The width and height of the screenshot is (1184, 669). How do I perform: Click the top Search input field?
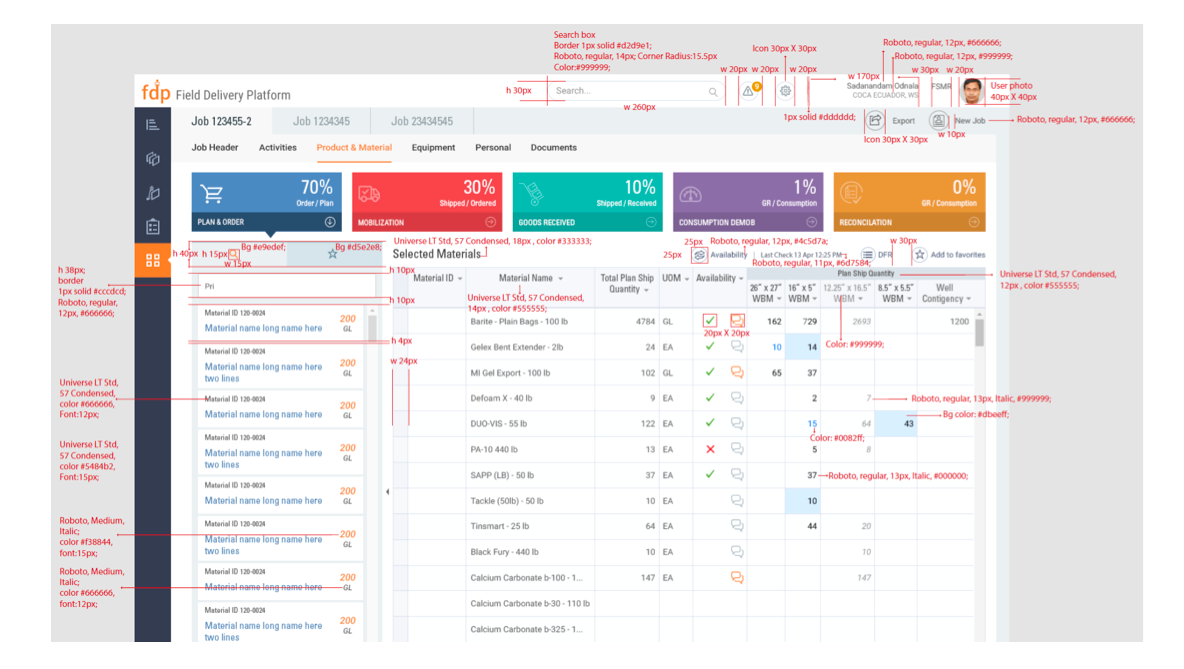pos(630,91)
